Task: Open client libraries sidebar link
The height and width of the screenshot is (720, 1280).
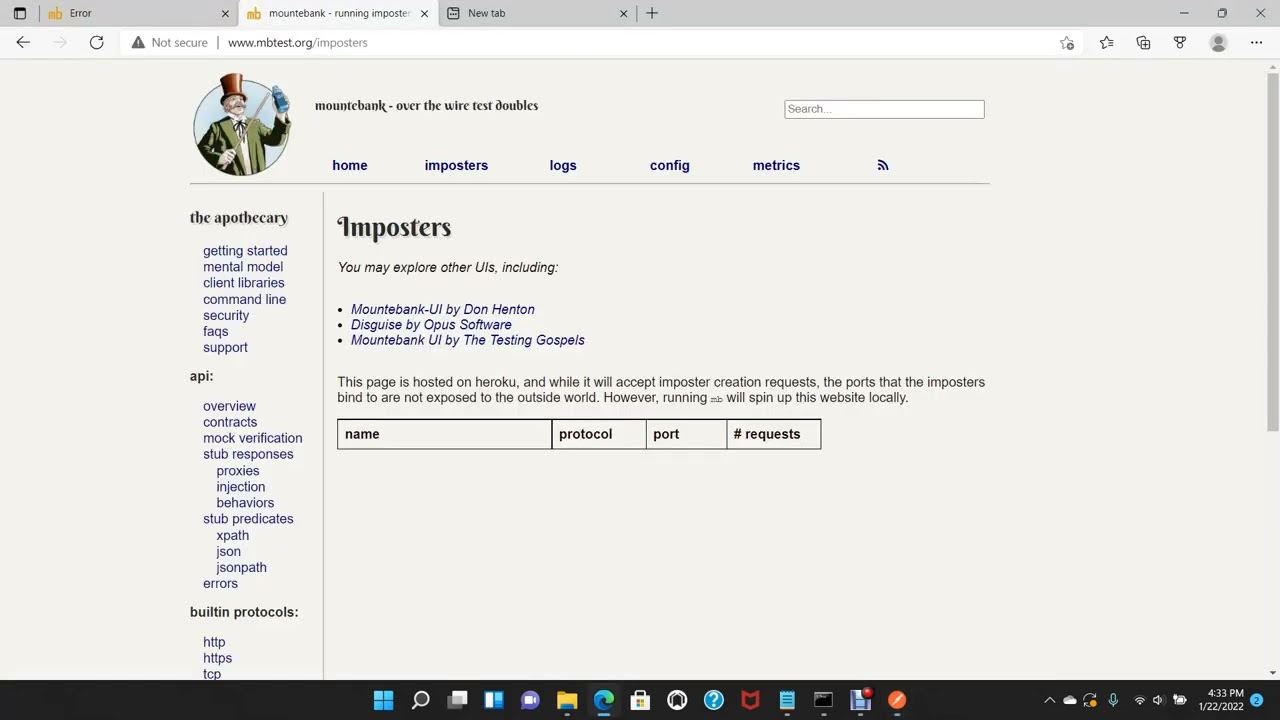Action: coord(244,283)
